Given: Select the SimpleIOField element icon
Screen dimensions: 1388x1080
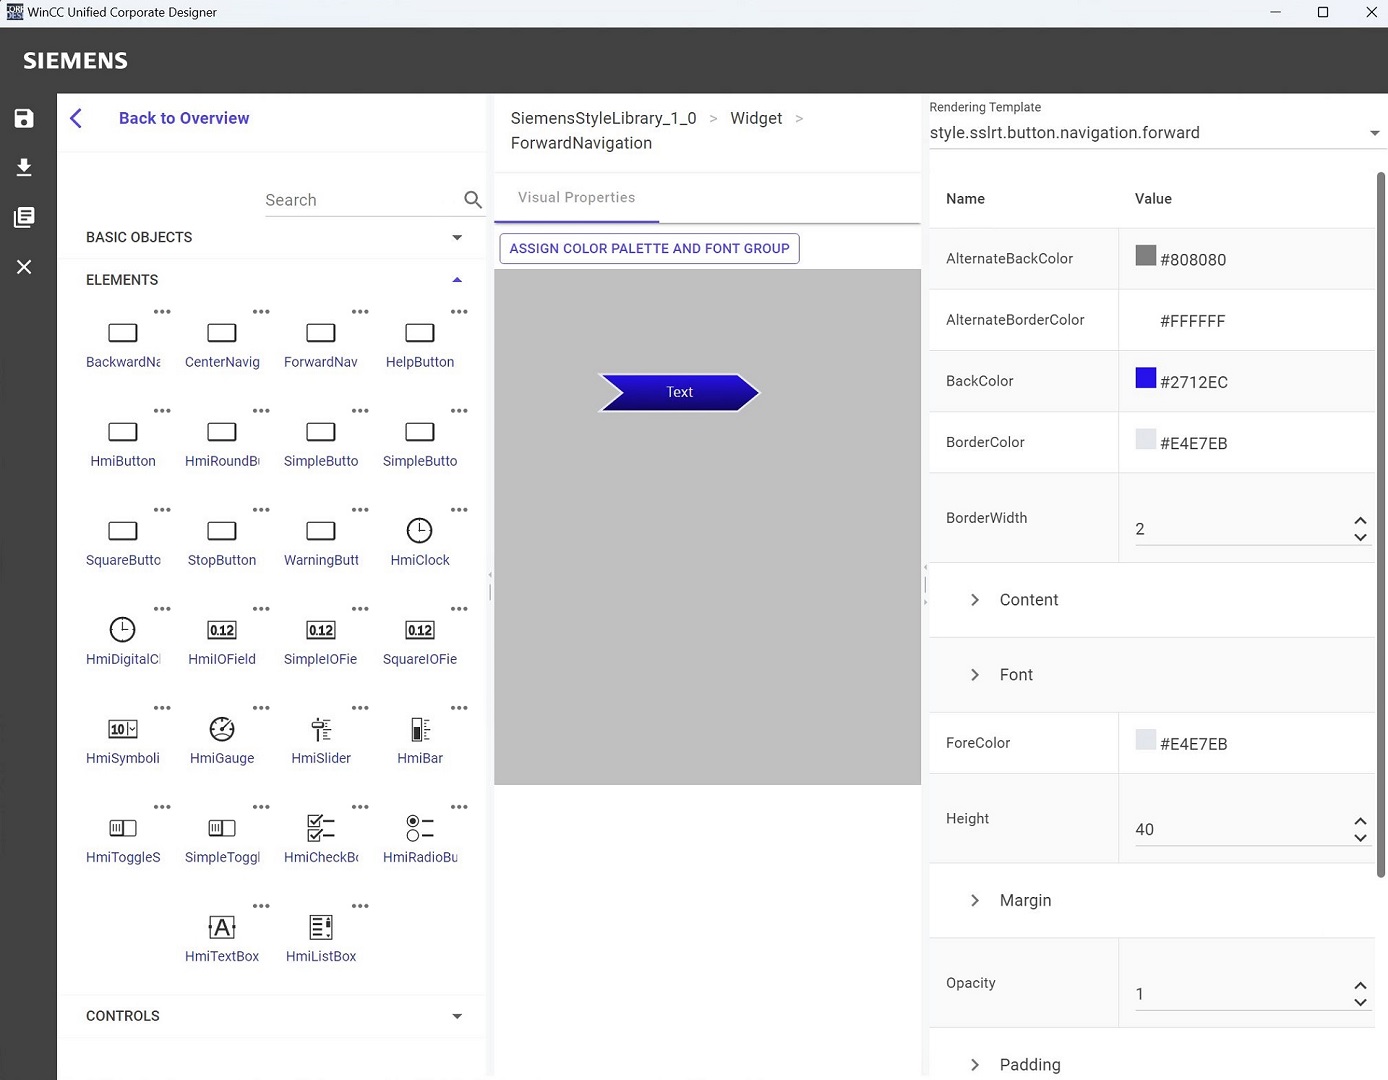Looking at the screenshot, I should [x=321, y=630].
